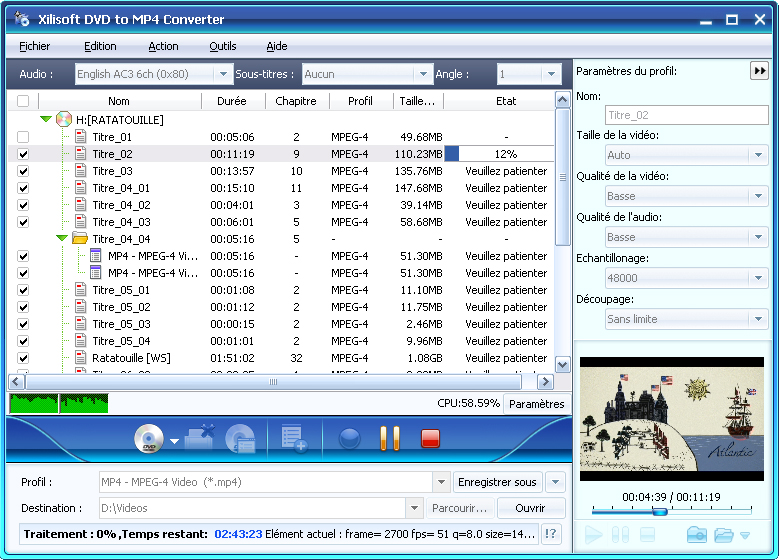Click the Titre_05_03 document icon
This screenshot has width=779, height=560.
tap(80, 323)
